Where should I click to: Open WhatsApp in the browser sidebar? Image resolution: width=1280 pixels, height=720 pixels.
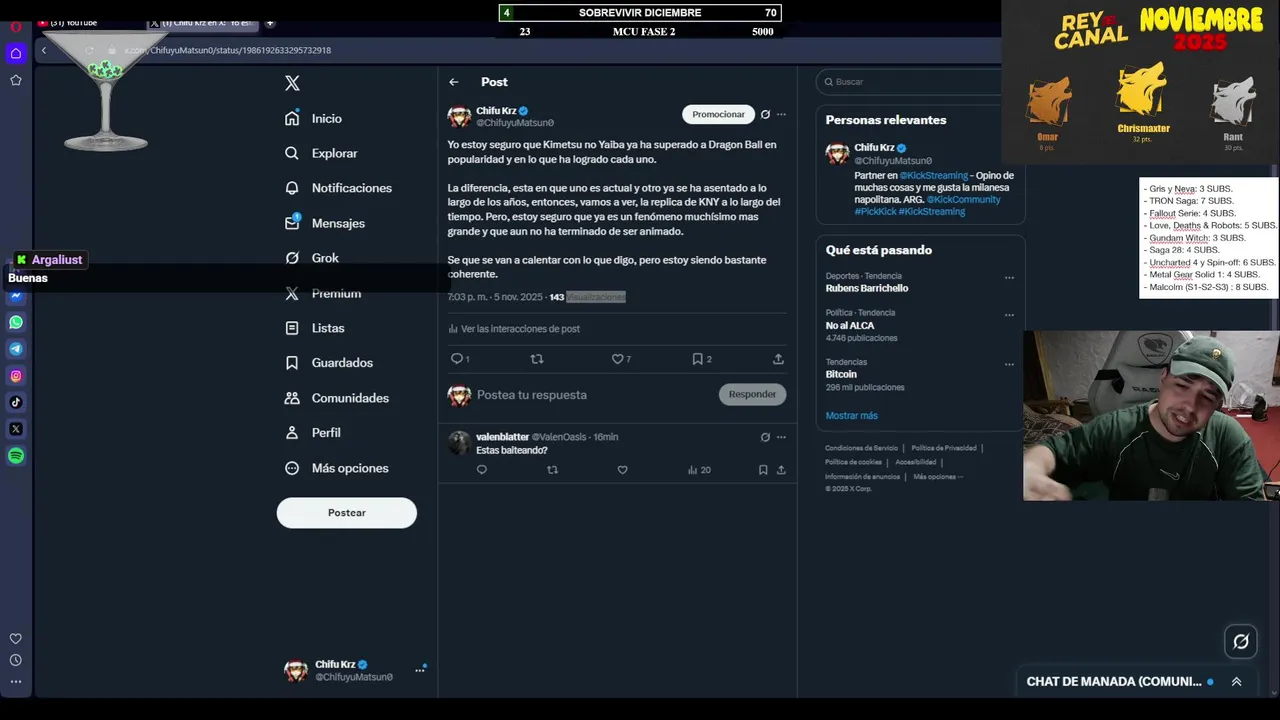coord(16,322)
